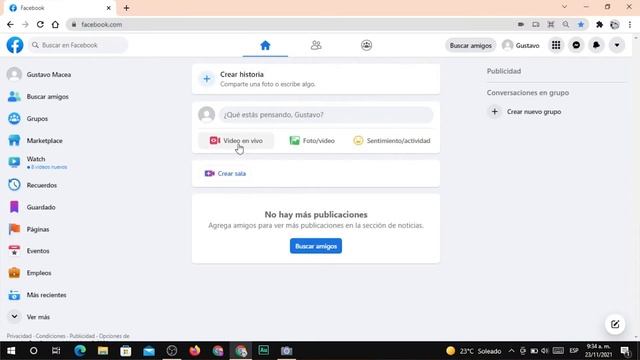640x360 pixels.
Task: Expand the account dropdown arrow
Action: (x=617, y=45)
